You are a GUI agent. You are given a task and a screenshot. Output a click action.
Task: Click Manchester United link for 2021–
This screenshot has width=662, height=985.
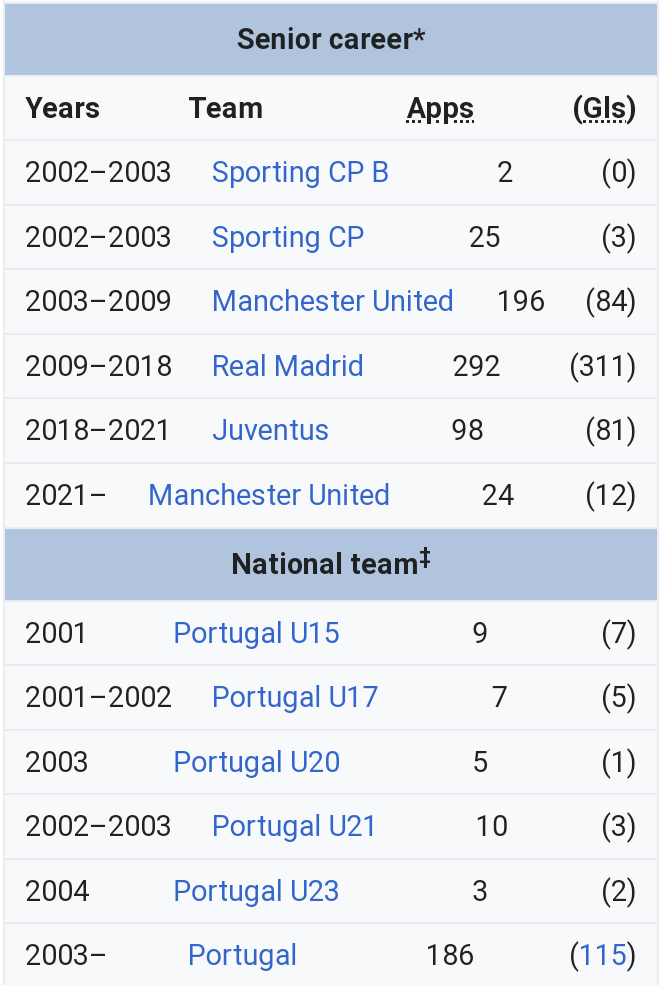(x=269, y=495)
